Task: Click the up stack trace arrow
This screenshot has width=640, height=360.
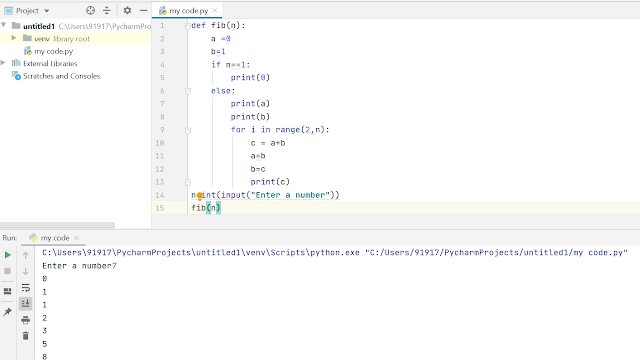Action: tap(25, 256)
